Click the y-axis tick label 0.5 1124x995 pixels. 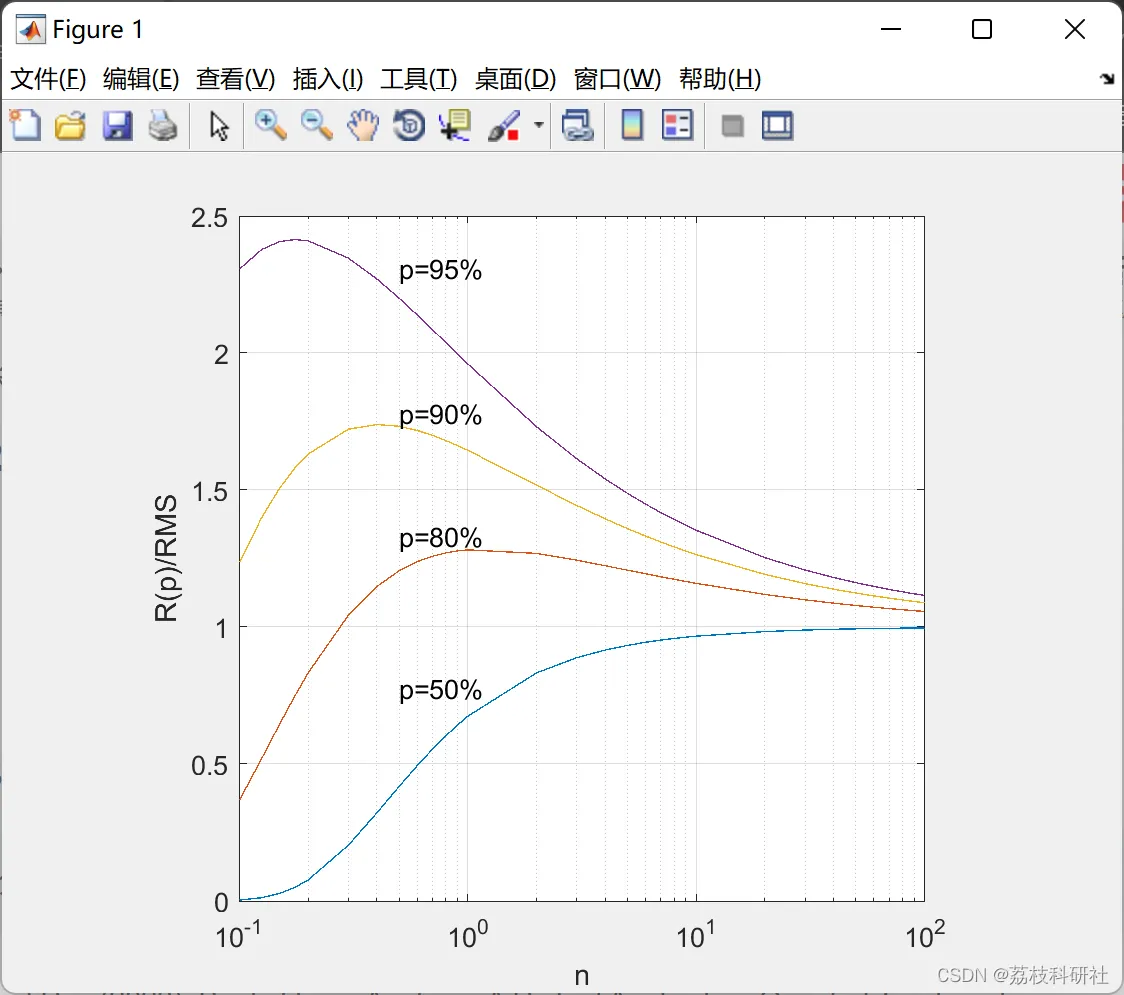point(209,766)
